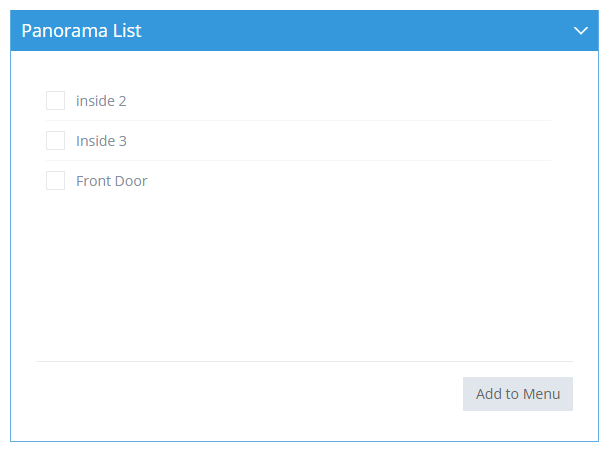The width and height of the screenshot is (609, 453).
Task: Mark the second panorama item's checkbox
Action: point(56,141)
